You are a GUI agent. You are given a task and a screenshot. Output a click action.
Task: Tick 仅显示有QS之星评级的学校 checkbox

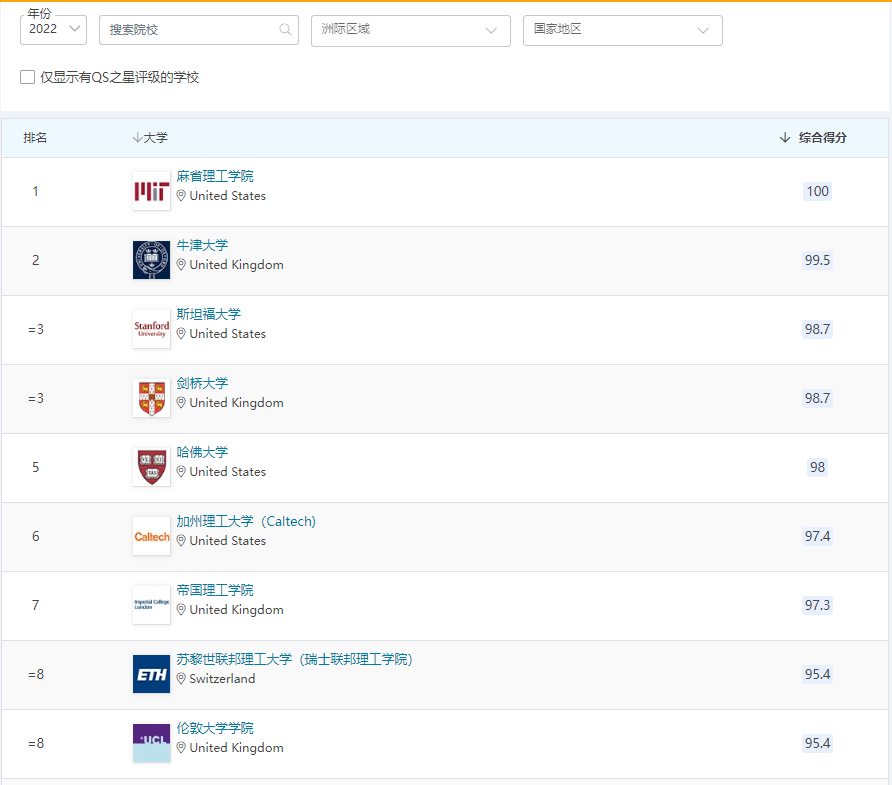[27, 77]
